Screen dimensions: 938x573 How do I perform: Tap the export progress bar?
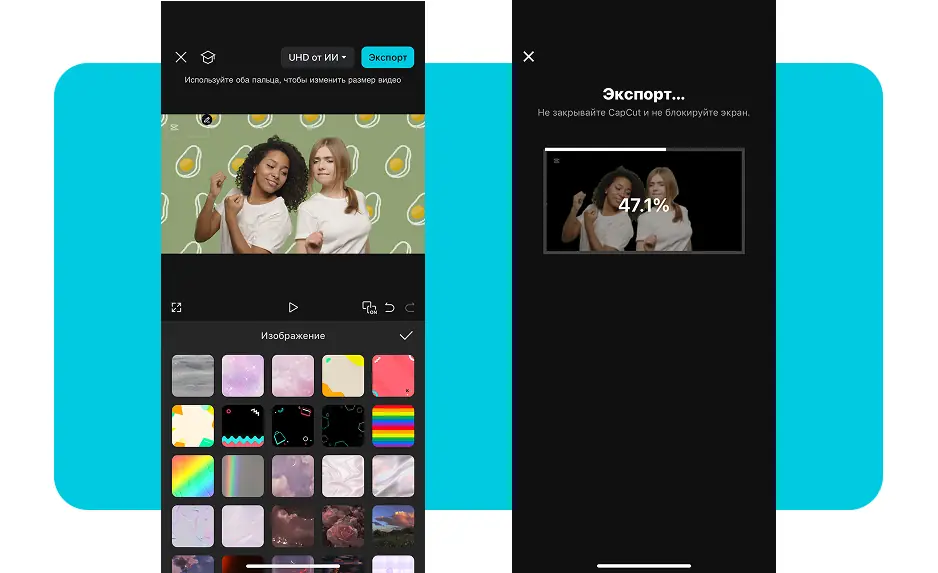click(x=644, y=150)
